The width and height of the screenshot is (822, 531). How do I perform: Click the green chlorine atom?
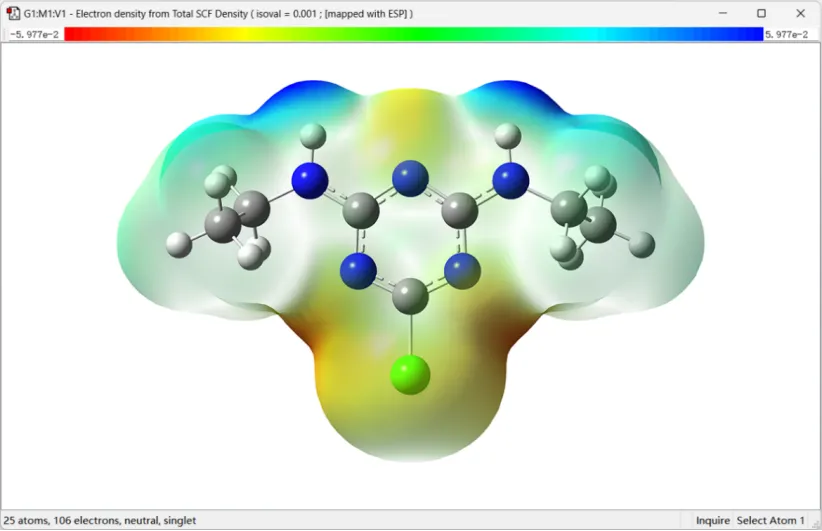410,374
